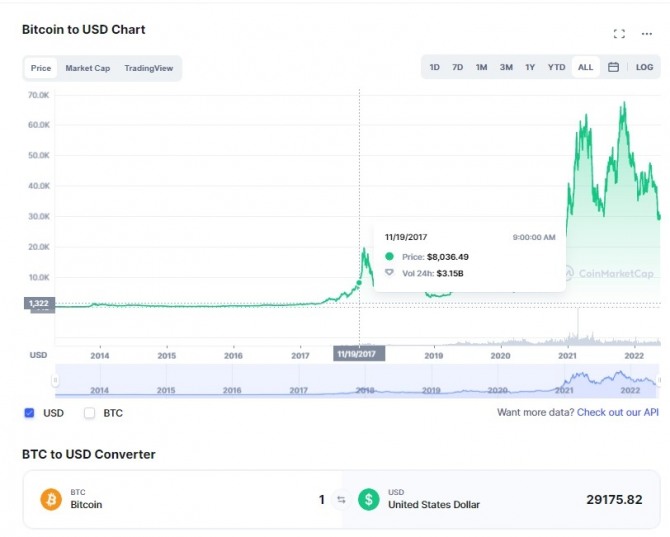Click the CoinMarketCap watermark logo
This screenshot has height=537, width=670.
(x=610, y=273)
